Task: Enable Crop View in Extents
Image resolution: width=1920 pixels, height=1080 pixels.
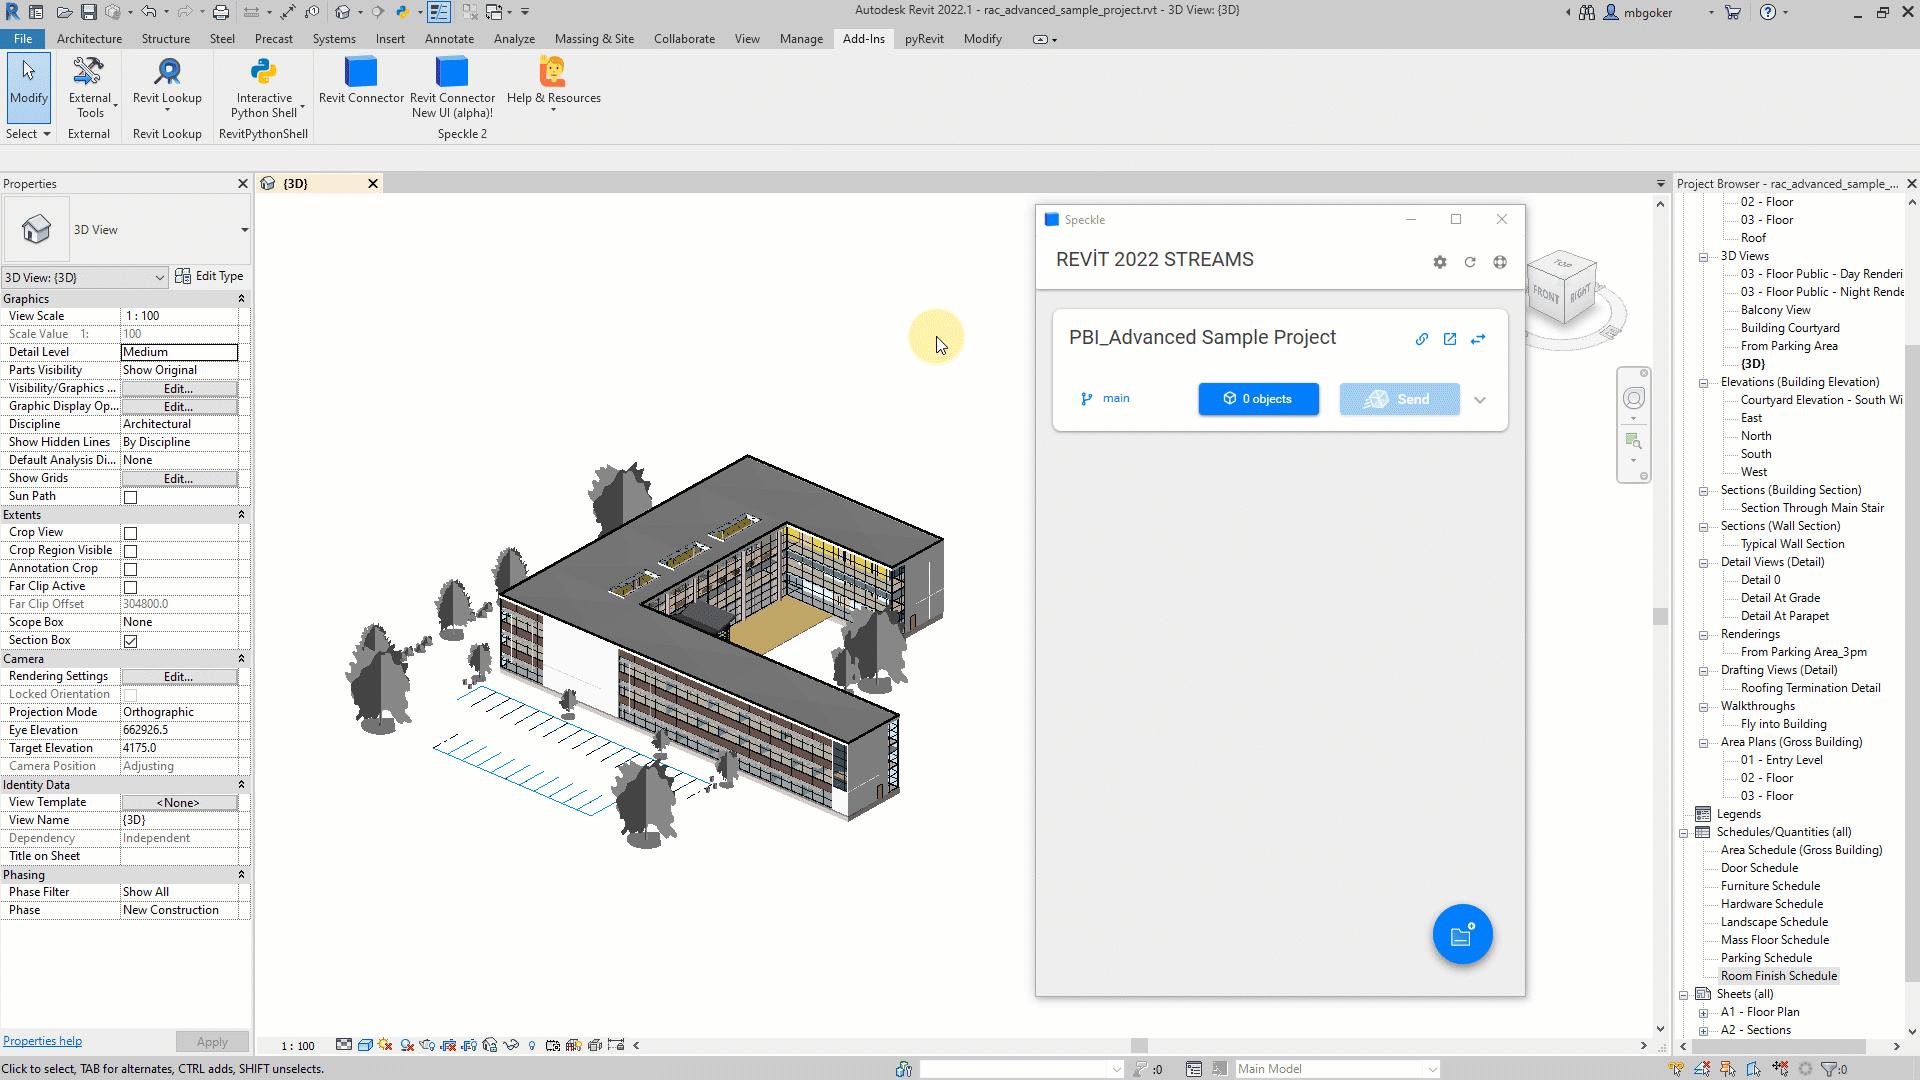Action: [x=130, y=532]
